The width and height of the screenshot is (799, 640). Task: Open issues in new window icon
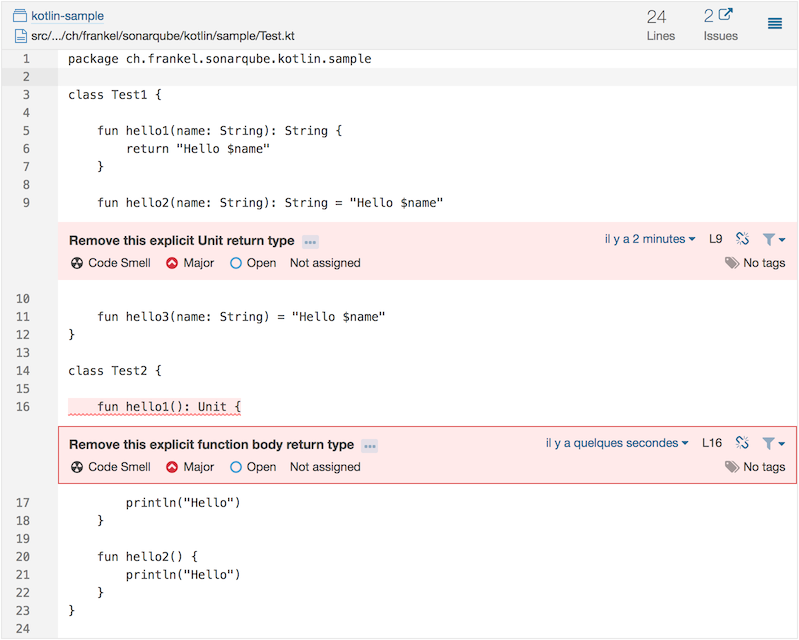(x=725, y=15)
